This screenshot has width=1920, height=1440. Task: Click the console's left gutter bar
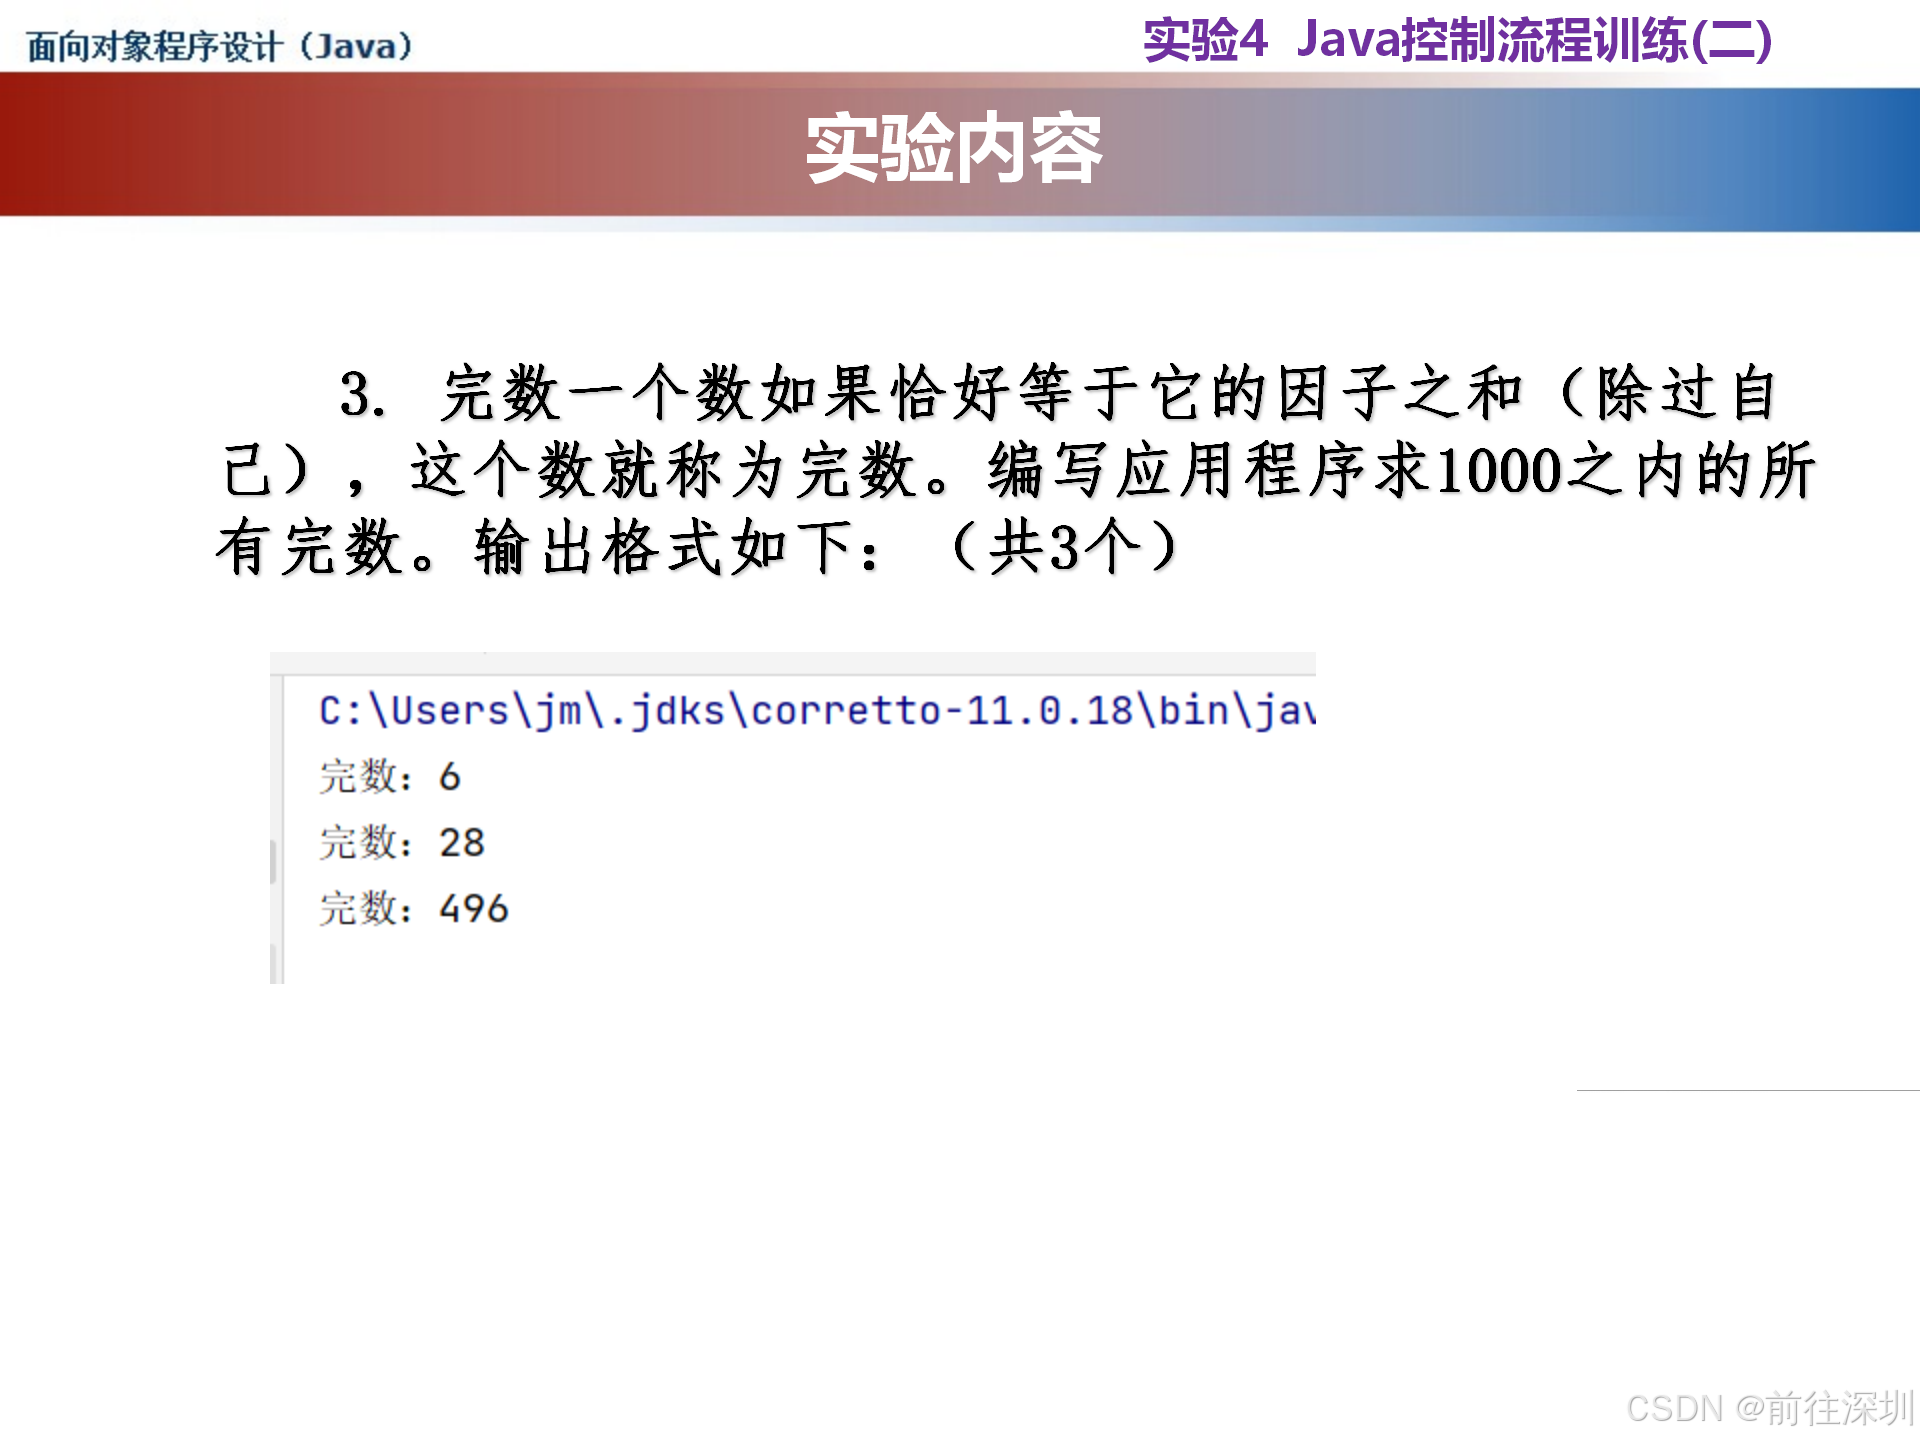pyautogui.click(x=276, y=860)
